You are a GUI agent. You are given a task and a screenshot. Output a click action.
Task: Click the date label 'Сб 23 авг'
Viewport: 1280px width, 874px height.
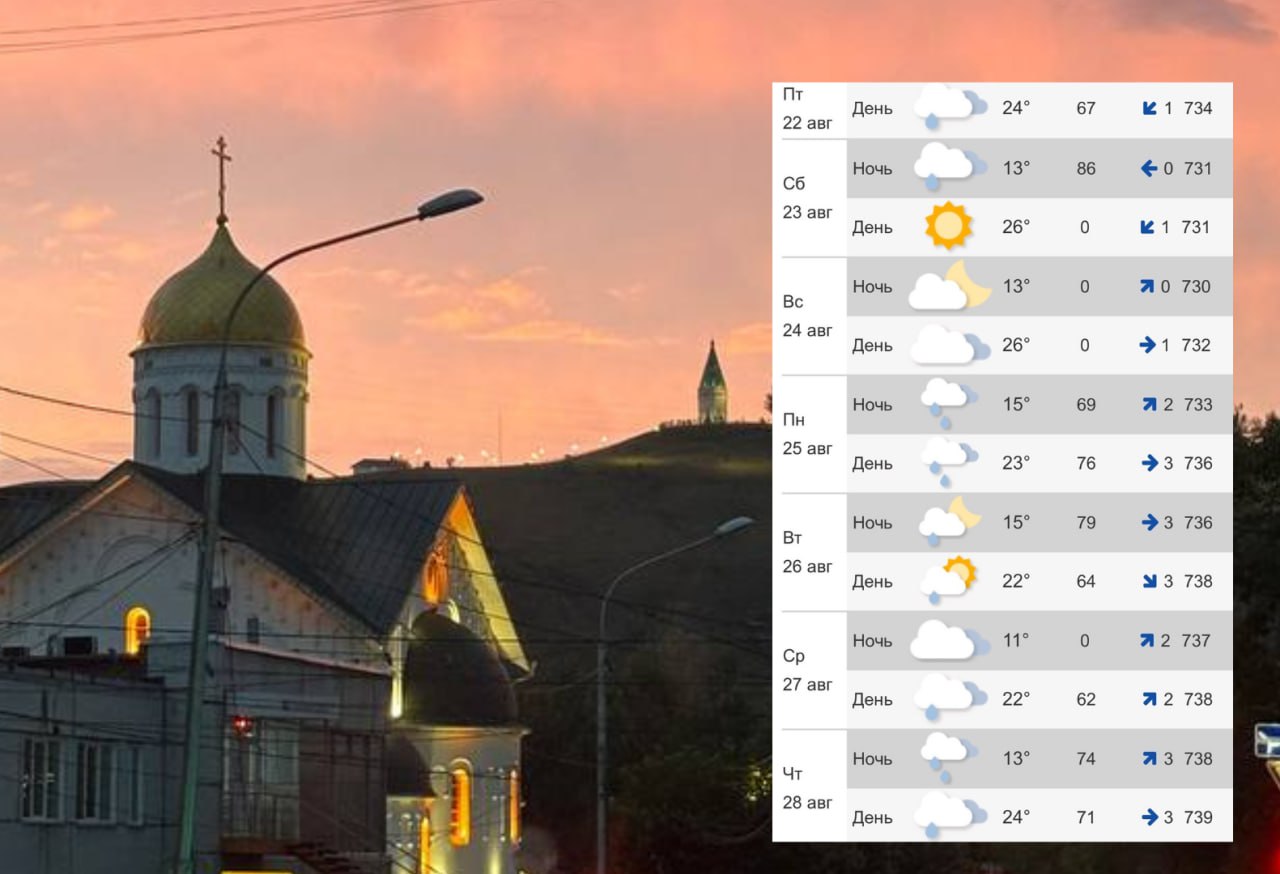(807, 198)
